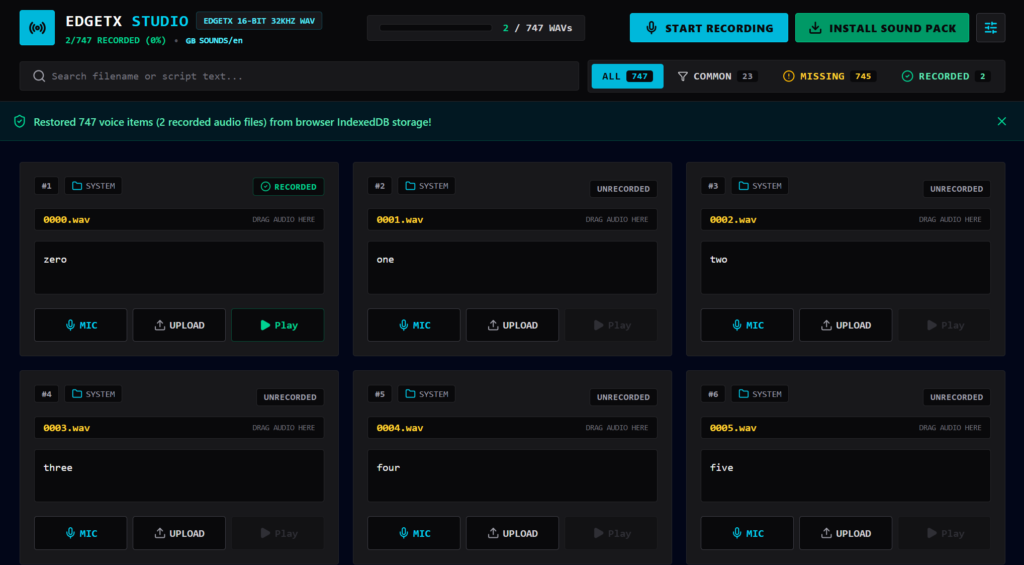Image resolution: width=1024 pixels, height=565 pixels.
Task: Edit the 'three' script text box
Action: [179, 476]
